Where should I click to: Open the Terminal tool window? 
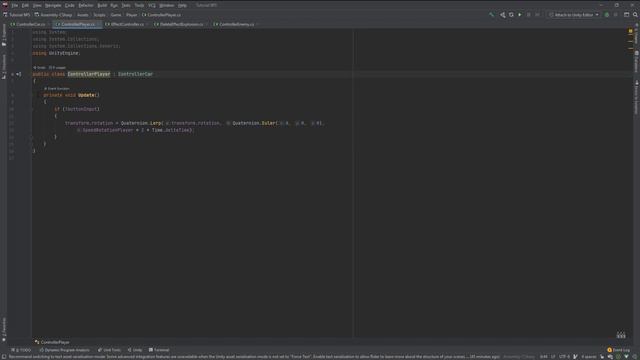coord(159,350)
